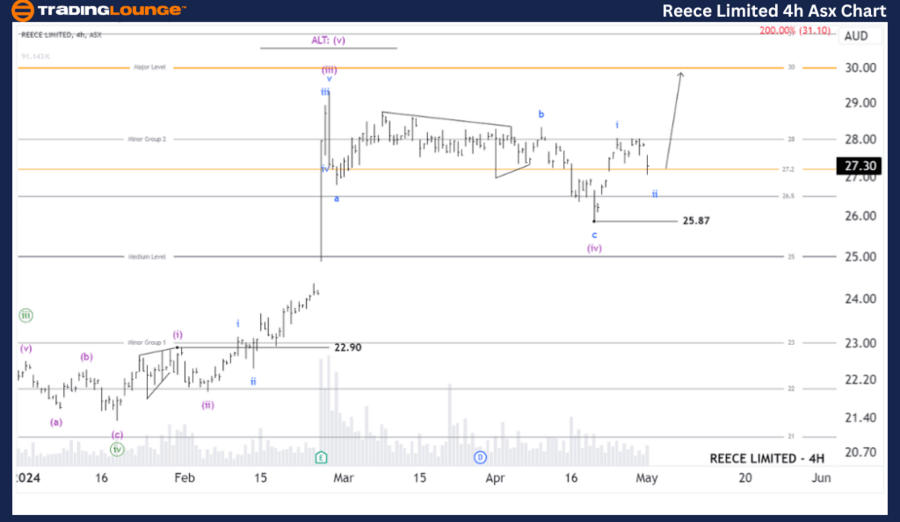
Task: Click the earnings 'E' marker icon
Action: pos(321,458)
